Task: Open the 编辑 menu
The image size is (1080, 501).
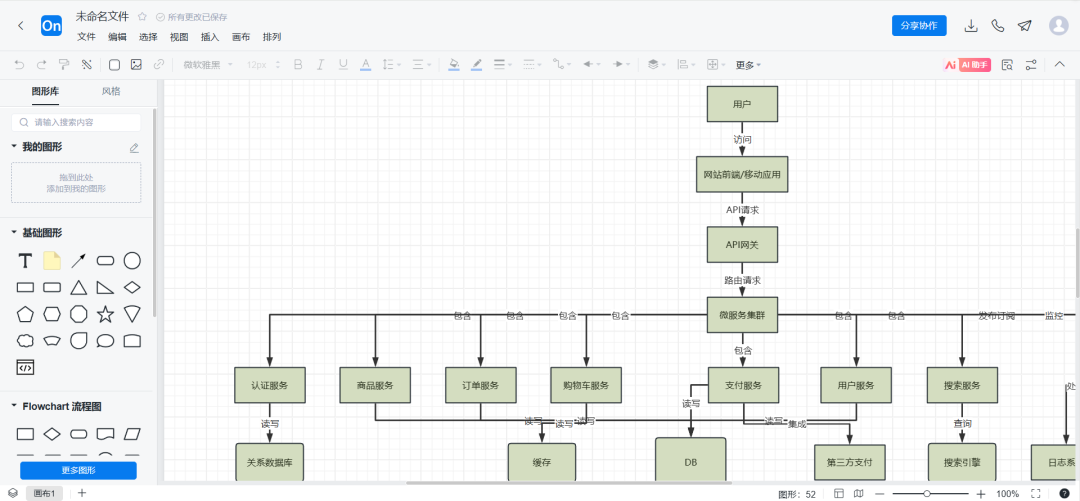Action: point(117,37)
